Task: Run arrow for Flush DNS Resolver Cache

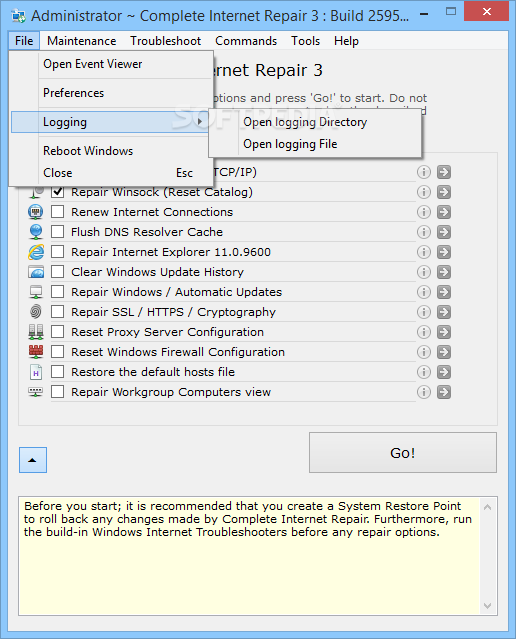Action: [444, 232]
